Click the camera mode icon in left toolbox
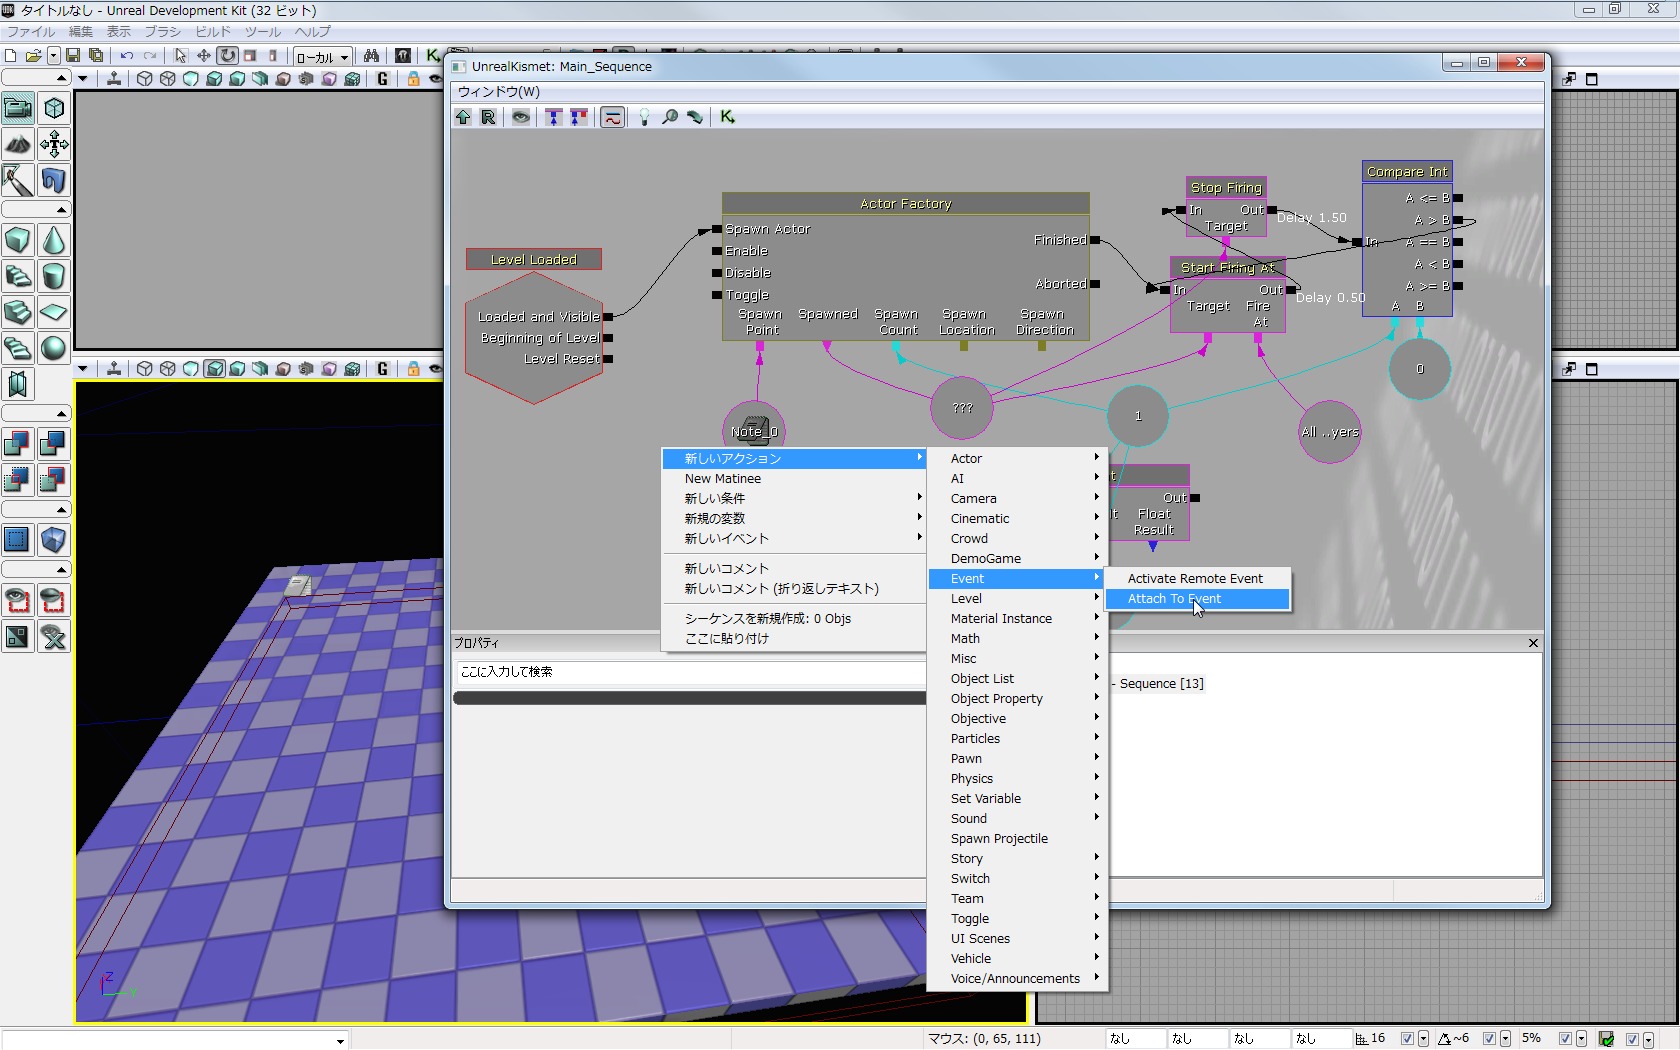The image size is (1680, 1050). click(18, 108)
